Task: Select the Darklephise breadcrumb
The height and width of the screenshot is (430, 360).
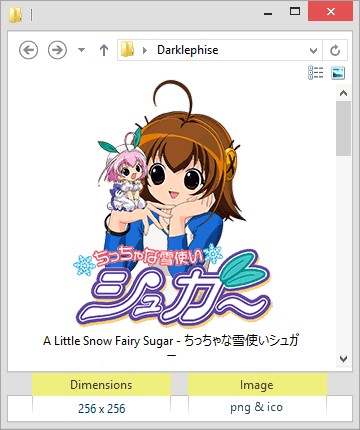Action: (188, 50)
